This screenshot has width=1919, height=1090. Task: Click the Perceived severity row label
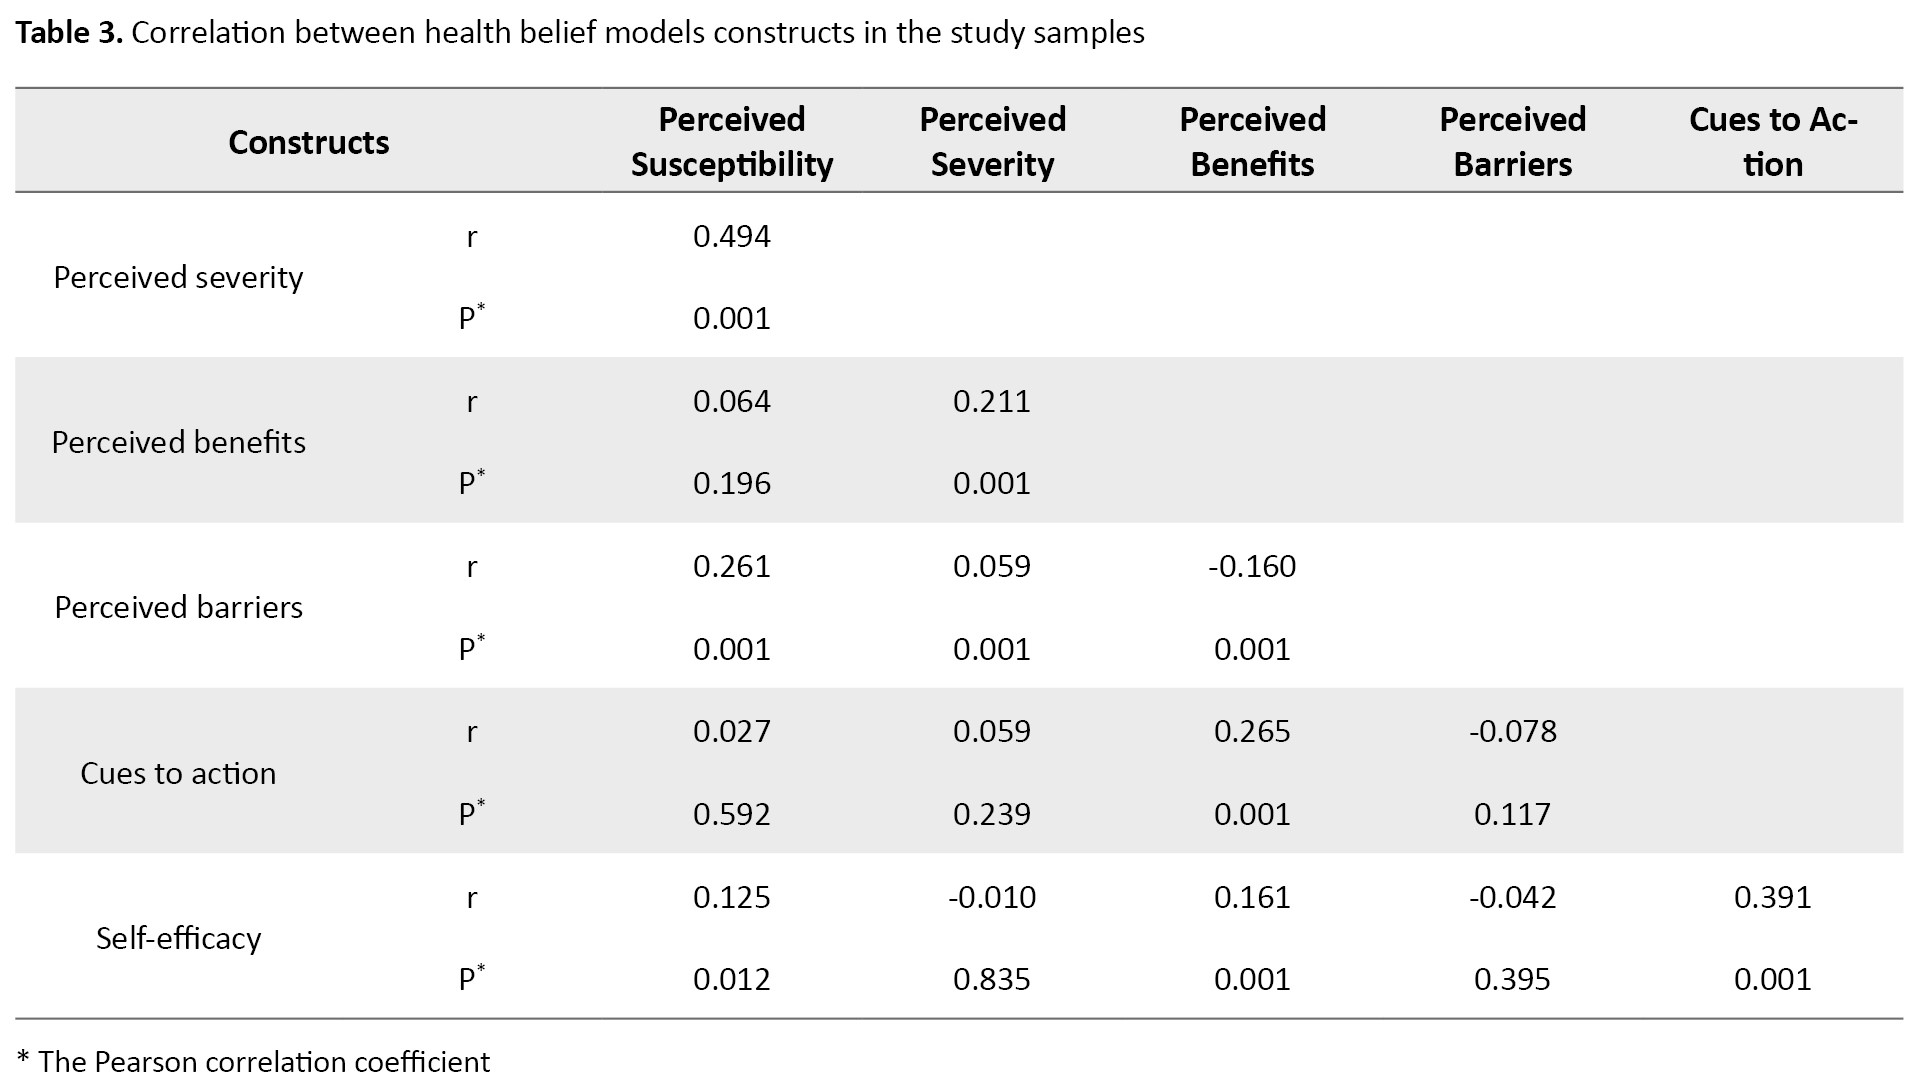[178, 277]
